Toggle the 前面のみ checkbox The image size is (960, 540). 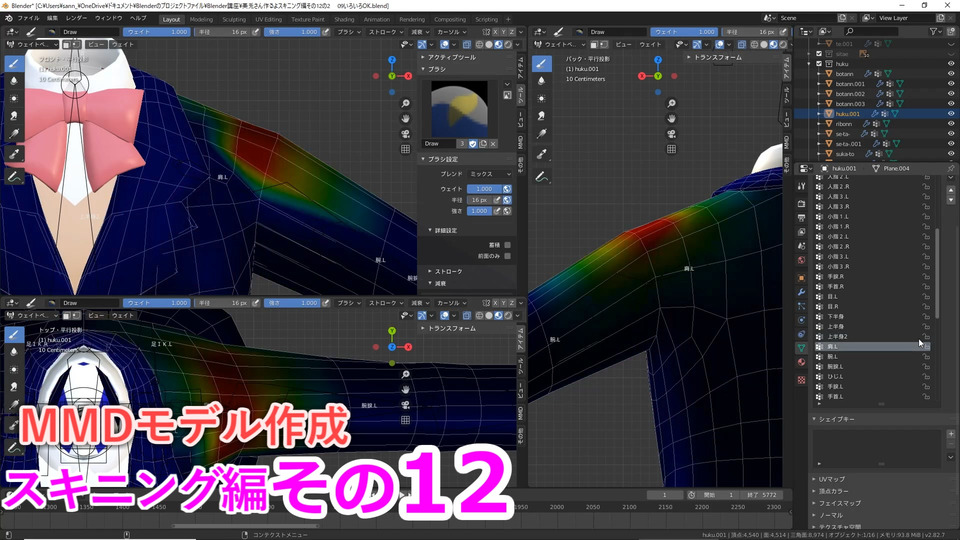[x=507, y=256]
